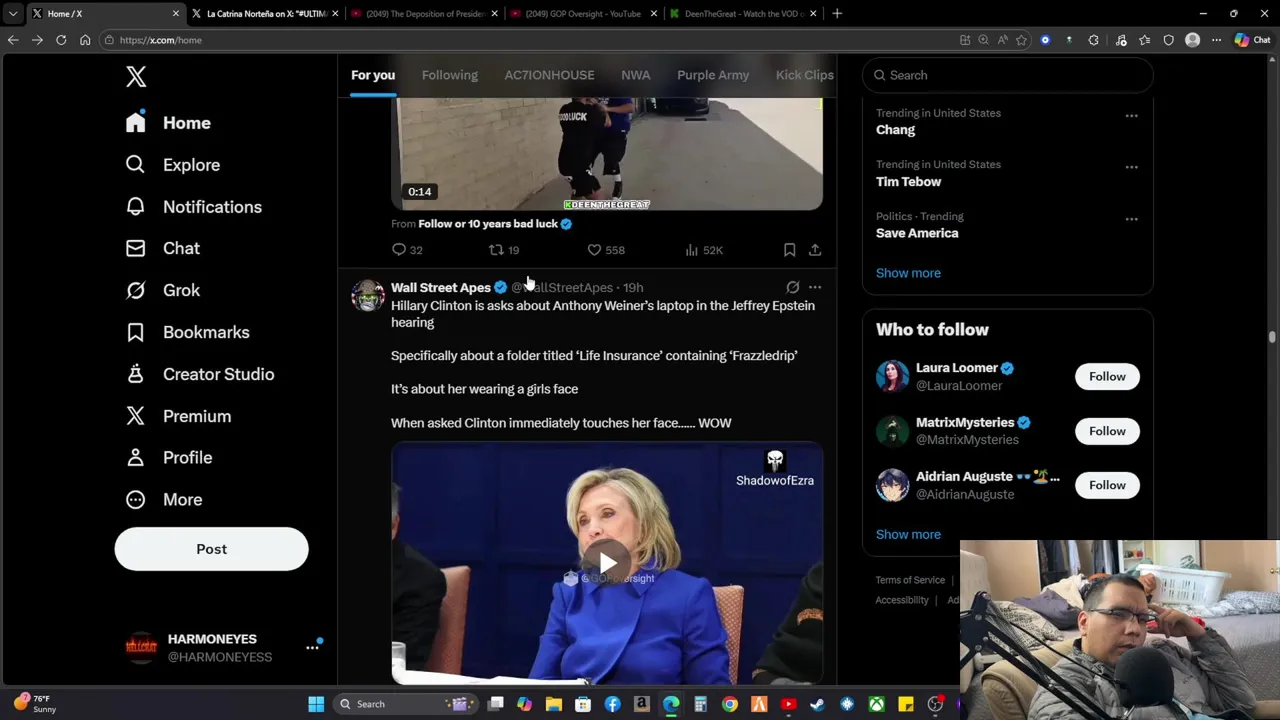Switch to GOP Oversight YouTube tab

click(x=583, y=14)
